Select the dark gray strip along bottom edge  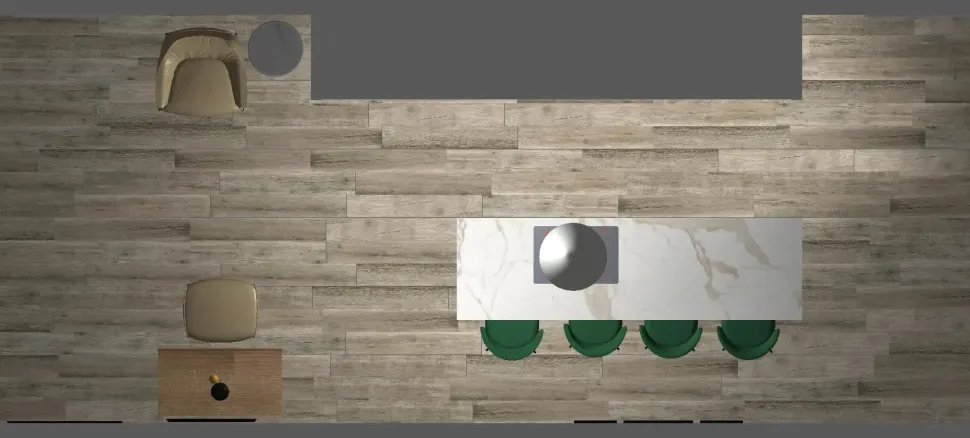(x=485, y=430)
